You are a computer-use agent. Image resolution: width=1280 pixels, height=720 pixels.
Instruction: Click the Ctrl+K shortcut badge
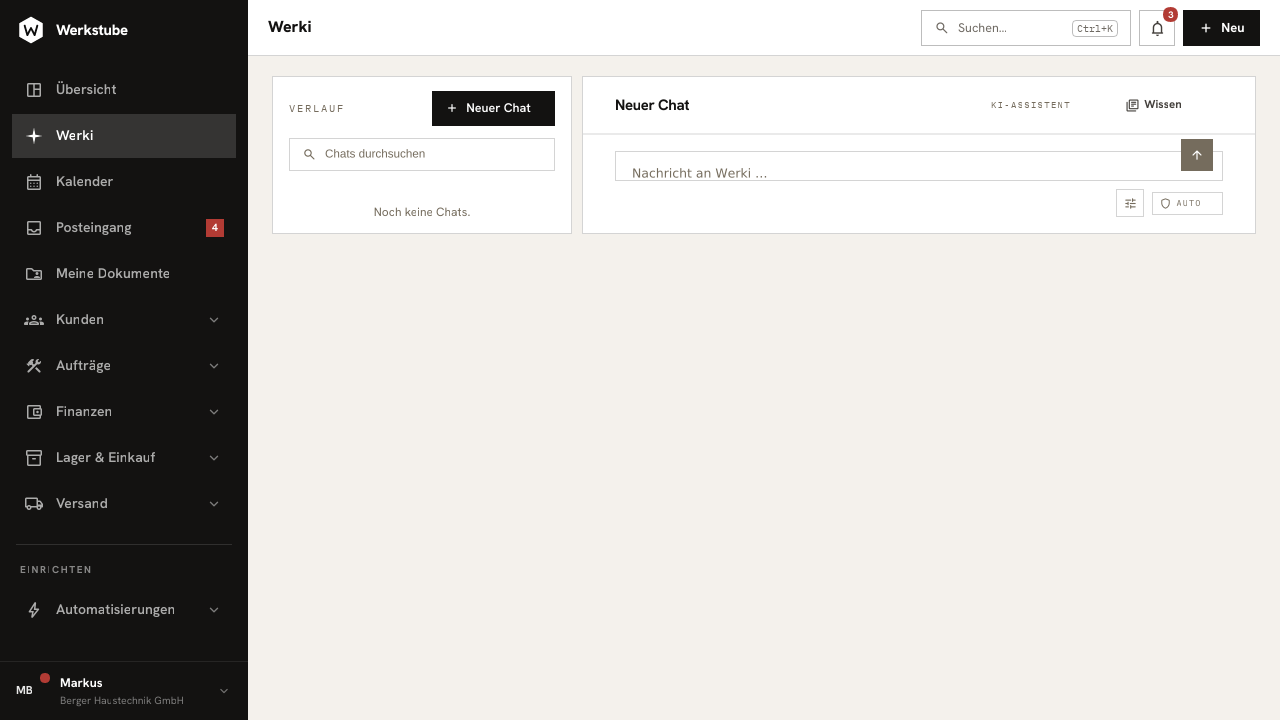(x=1095, y=28)
